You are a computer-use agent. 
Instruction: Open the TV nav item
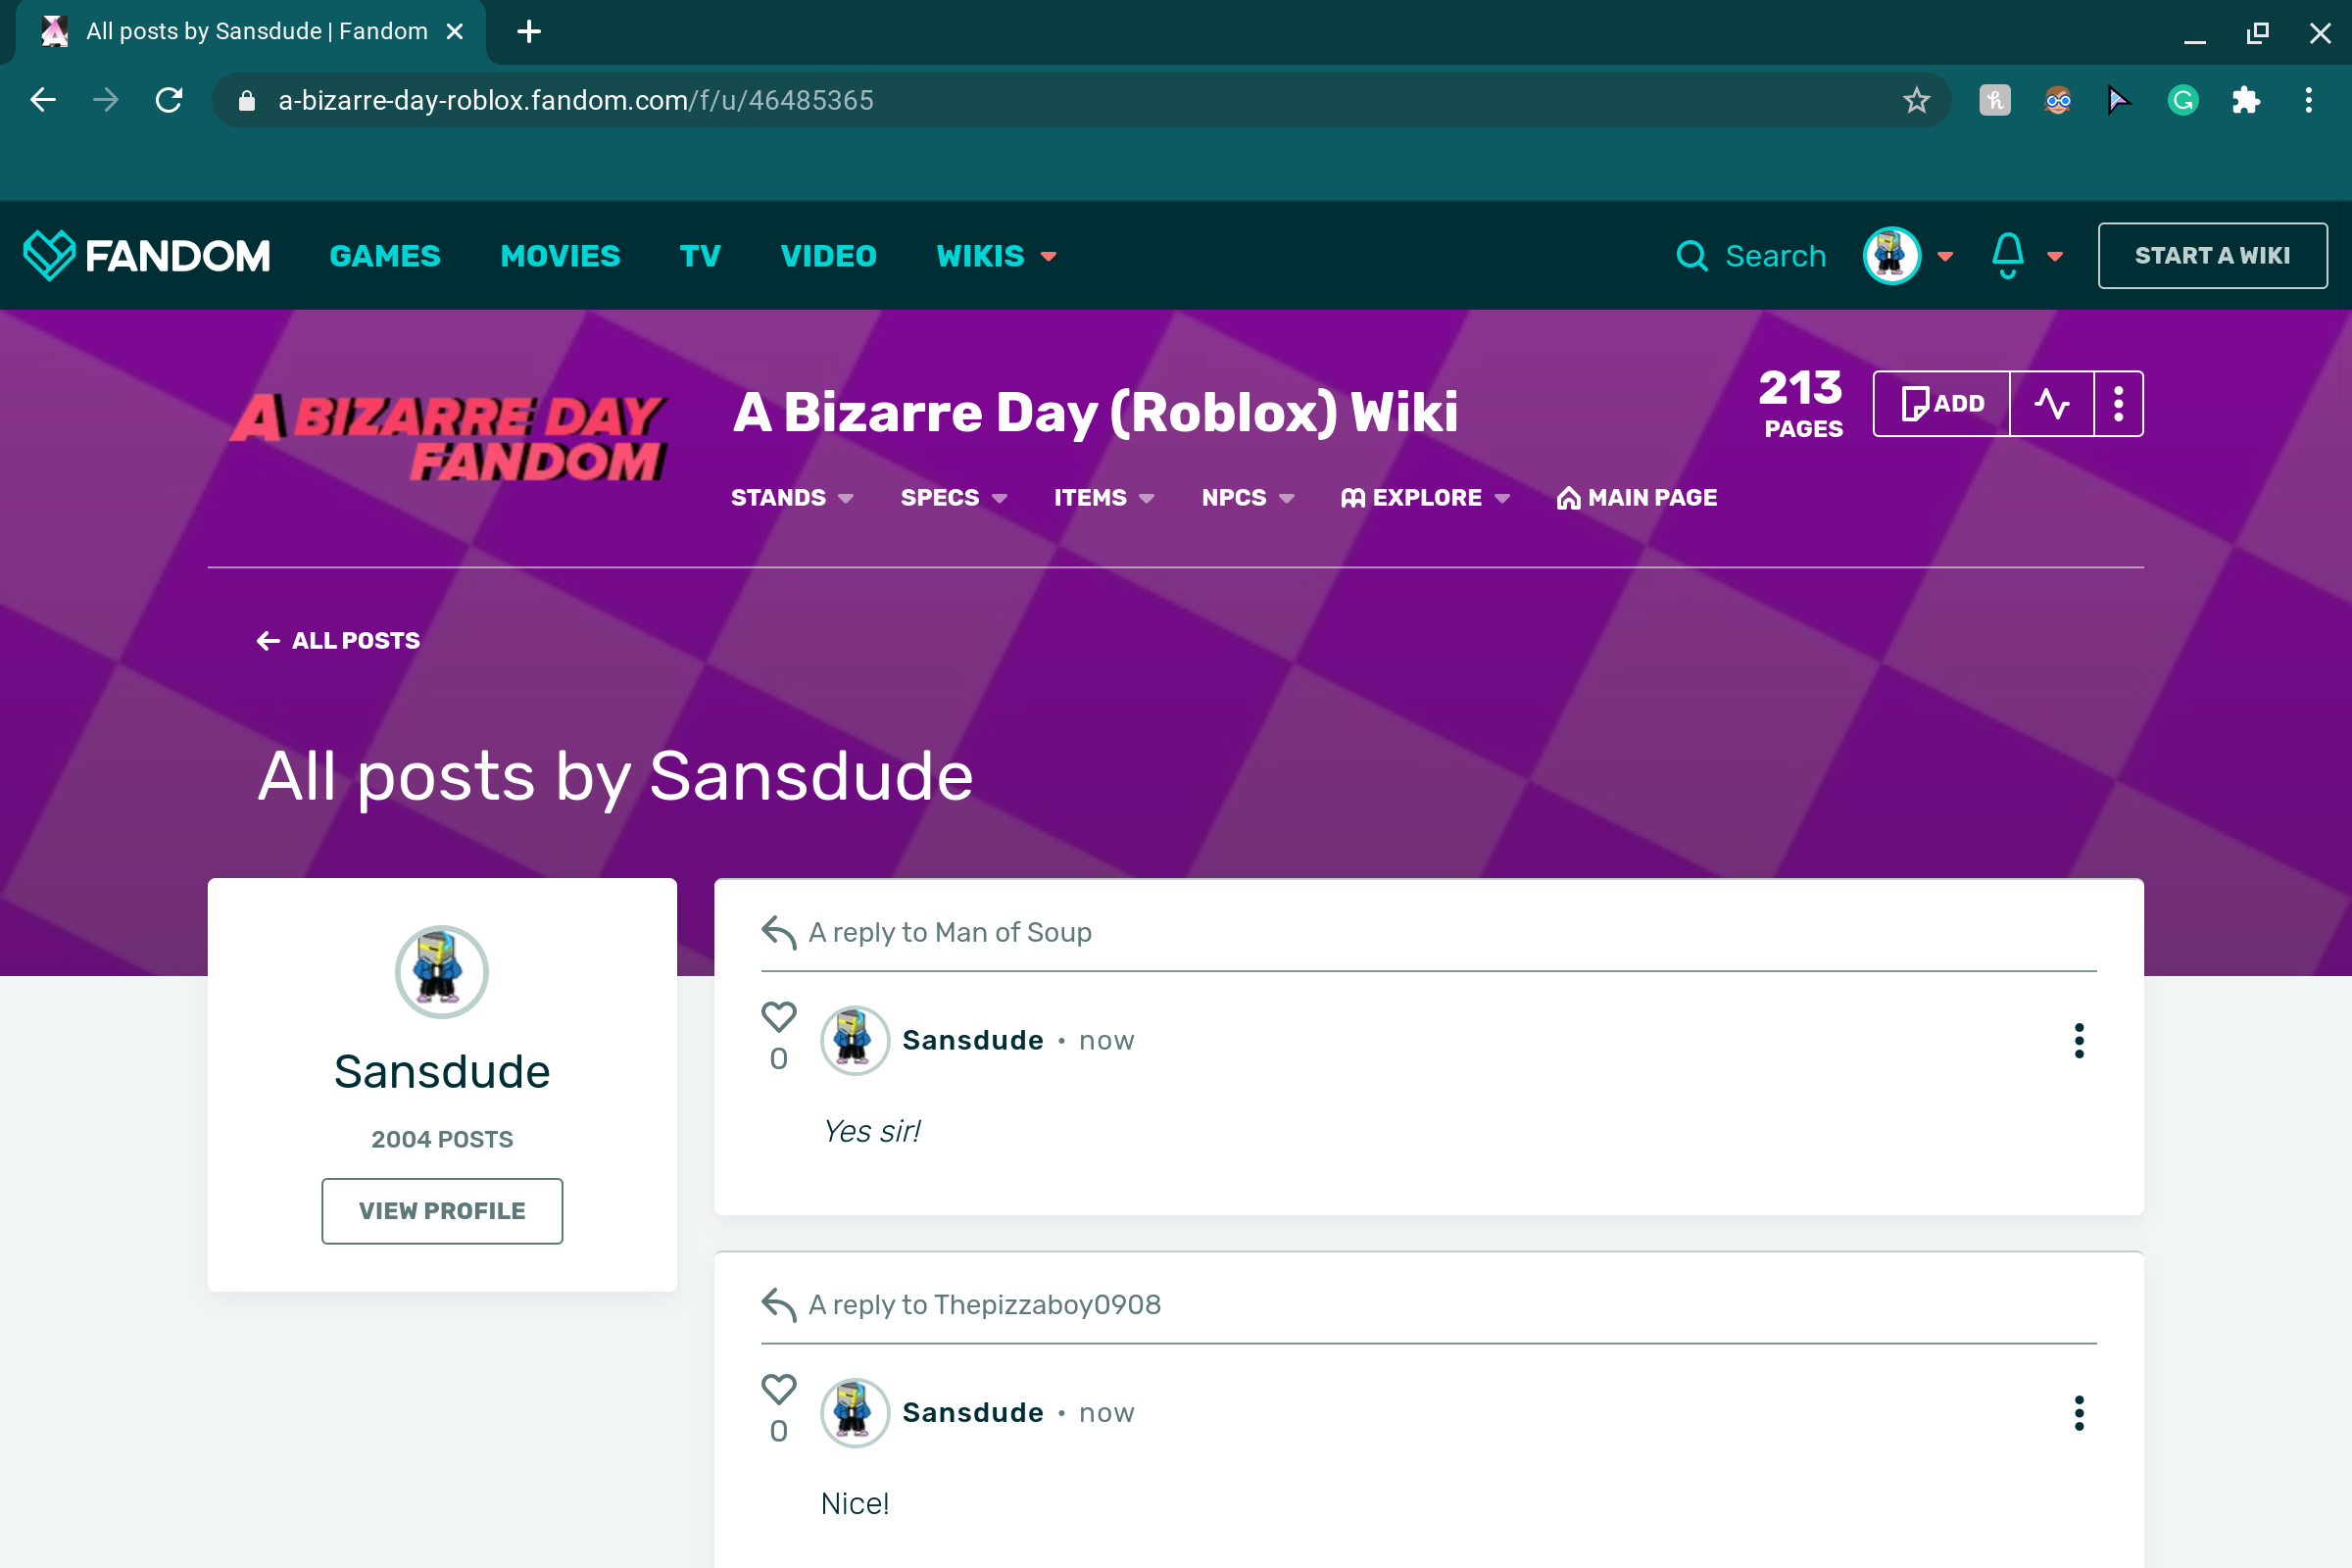(x=700, y=256)
